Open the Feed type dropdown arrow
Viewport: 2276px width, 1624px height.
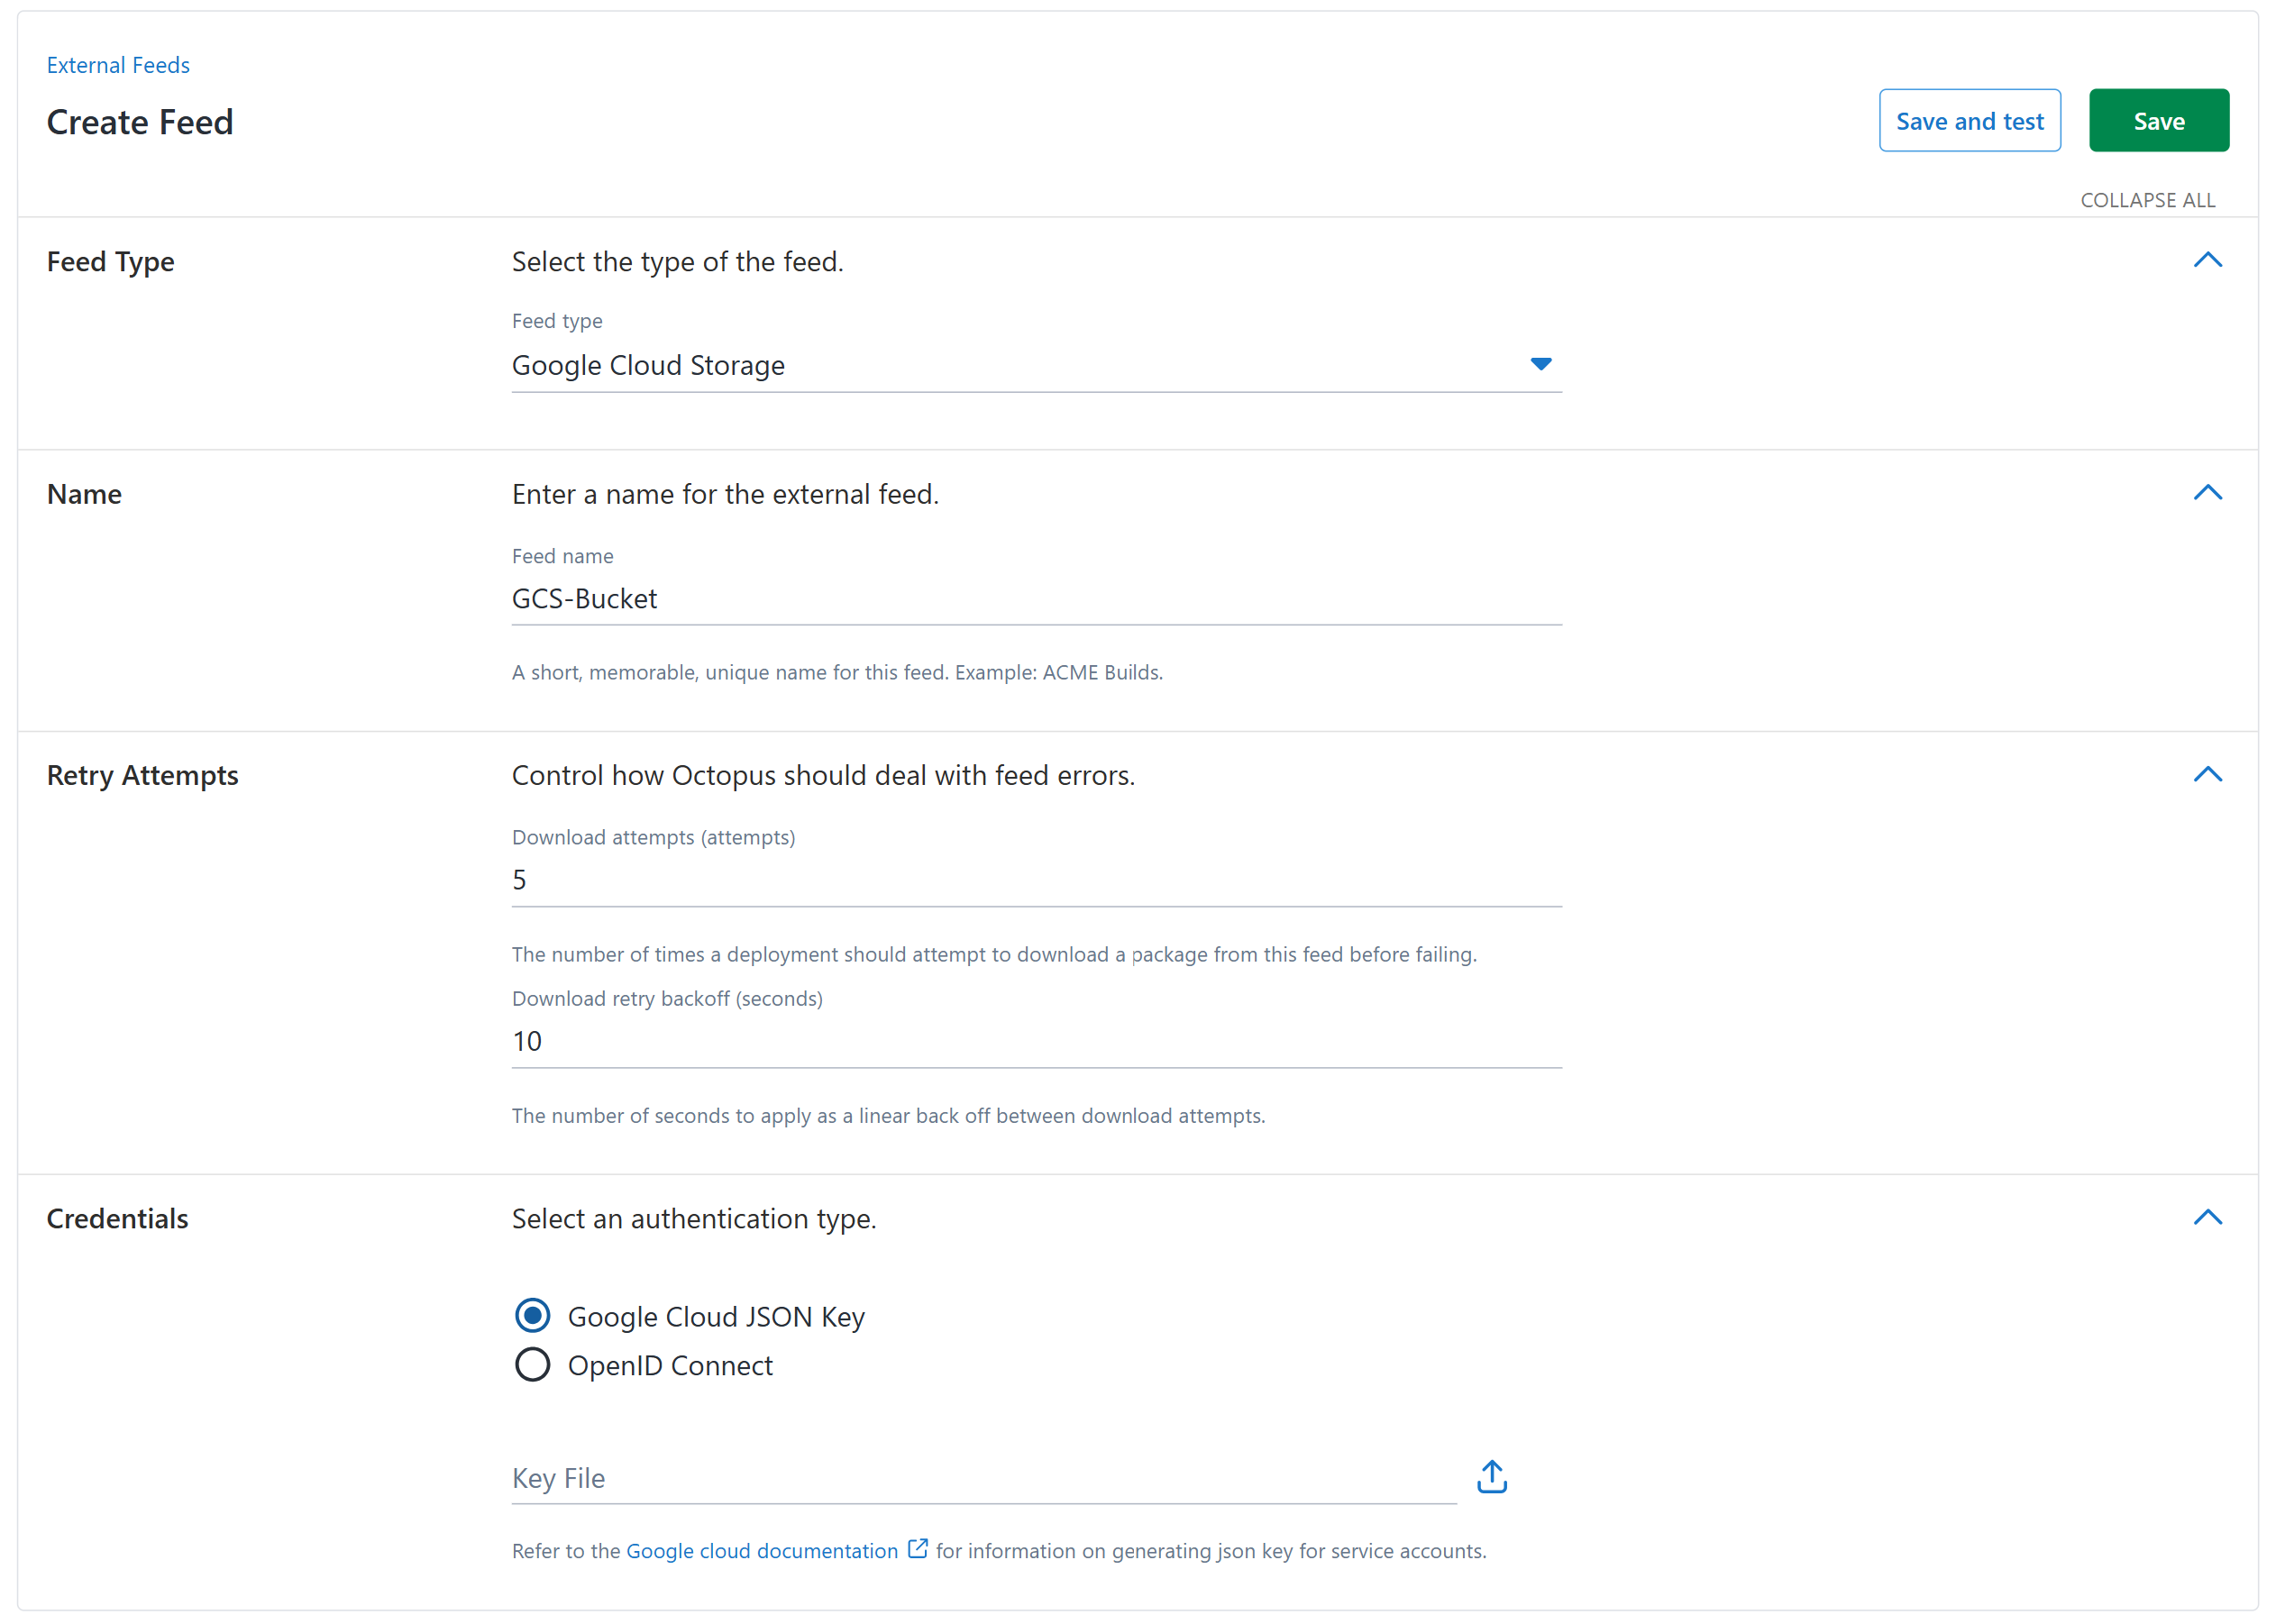click(x=1541, y=364)
